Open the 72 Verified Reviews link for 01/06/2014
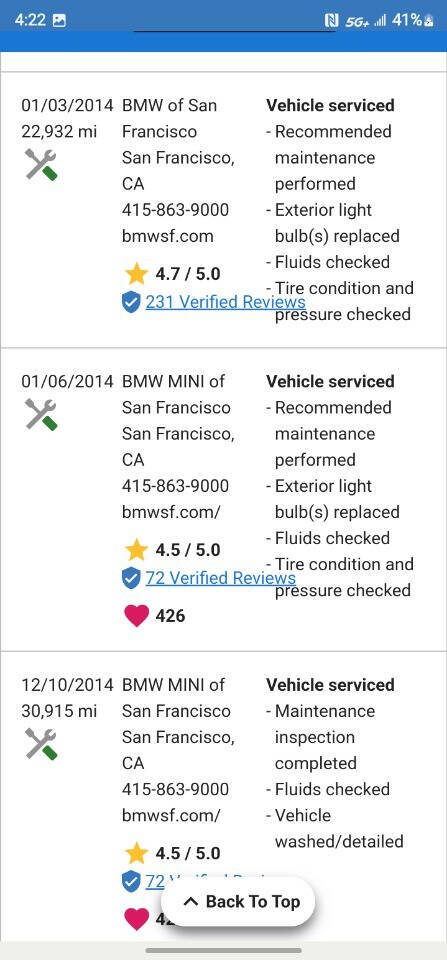Screen dimensions: 447x960 [220, 578]
